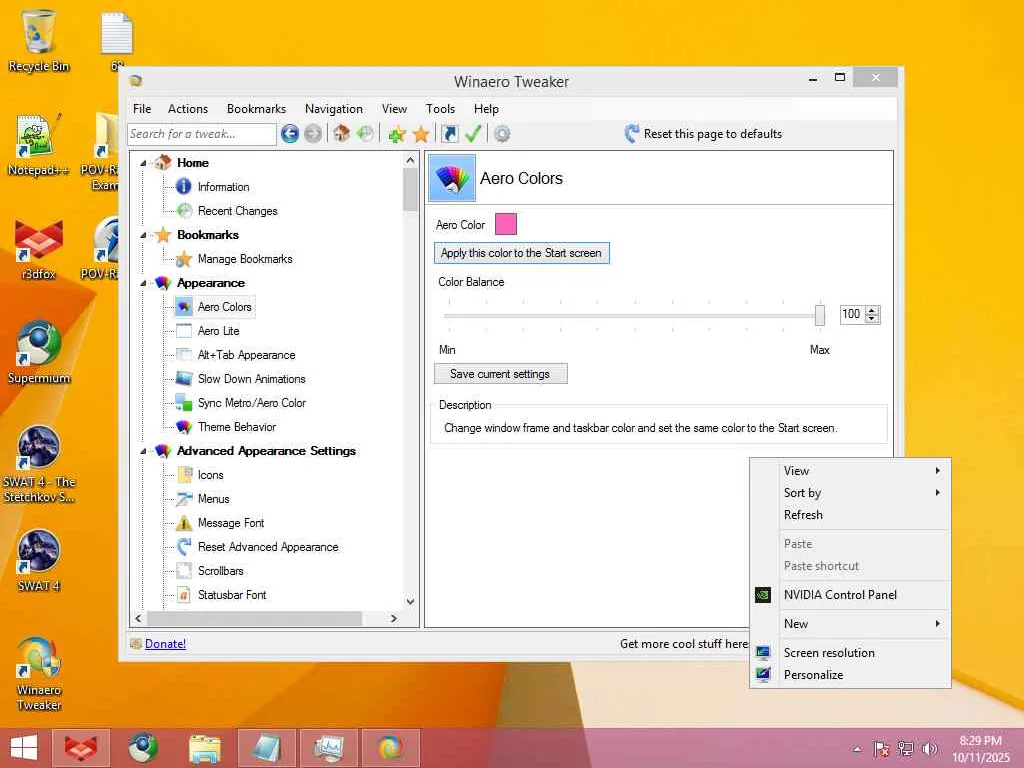Click the Action Center flag tray icon
This screenshot has height=768, width=1024.
[881, 749]
